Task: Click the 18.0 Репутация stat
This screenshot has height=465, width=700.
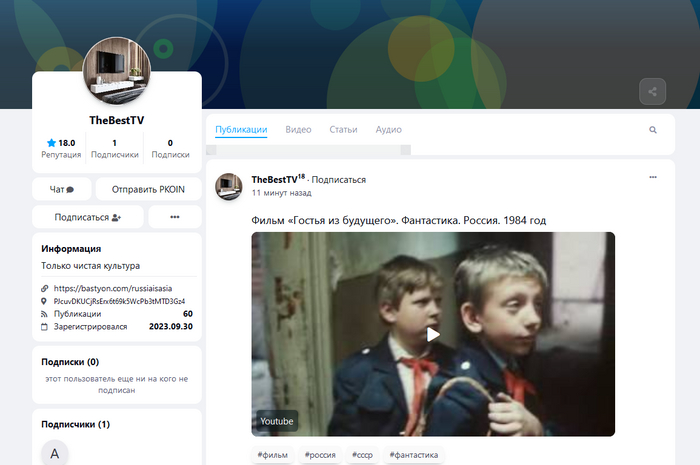Action: pyautogui.click(x=61, y=148)
